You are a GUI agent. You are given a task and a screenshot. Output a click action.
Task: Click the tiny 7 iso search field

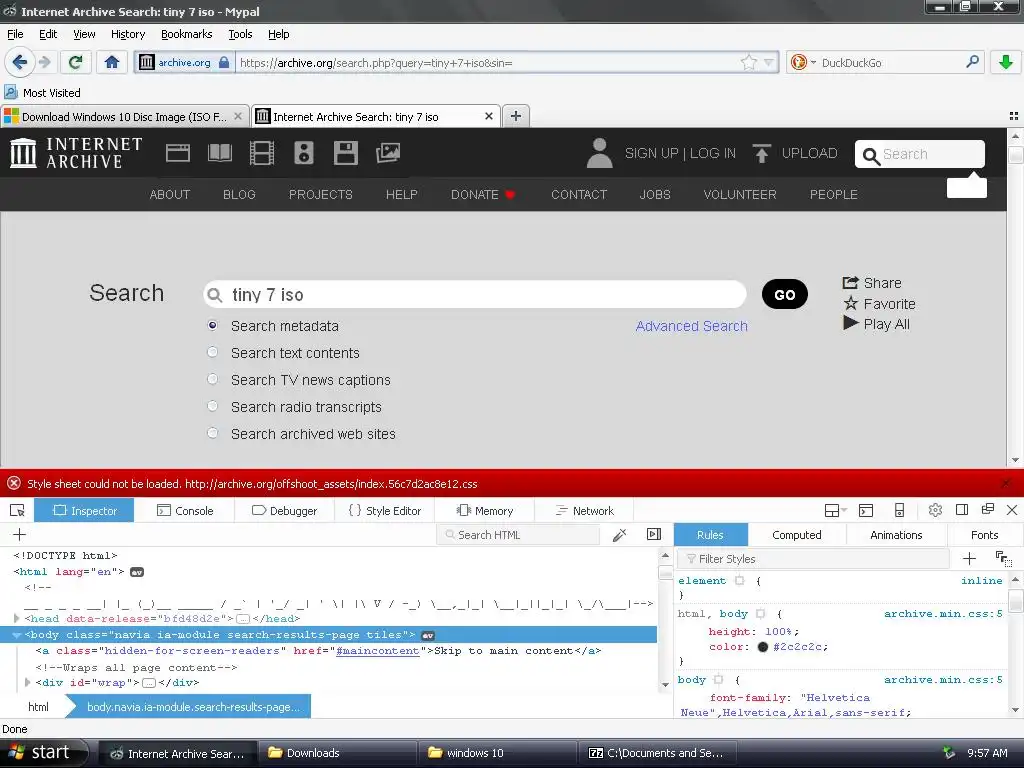click(475, 295)
